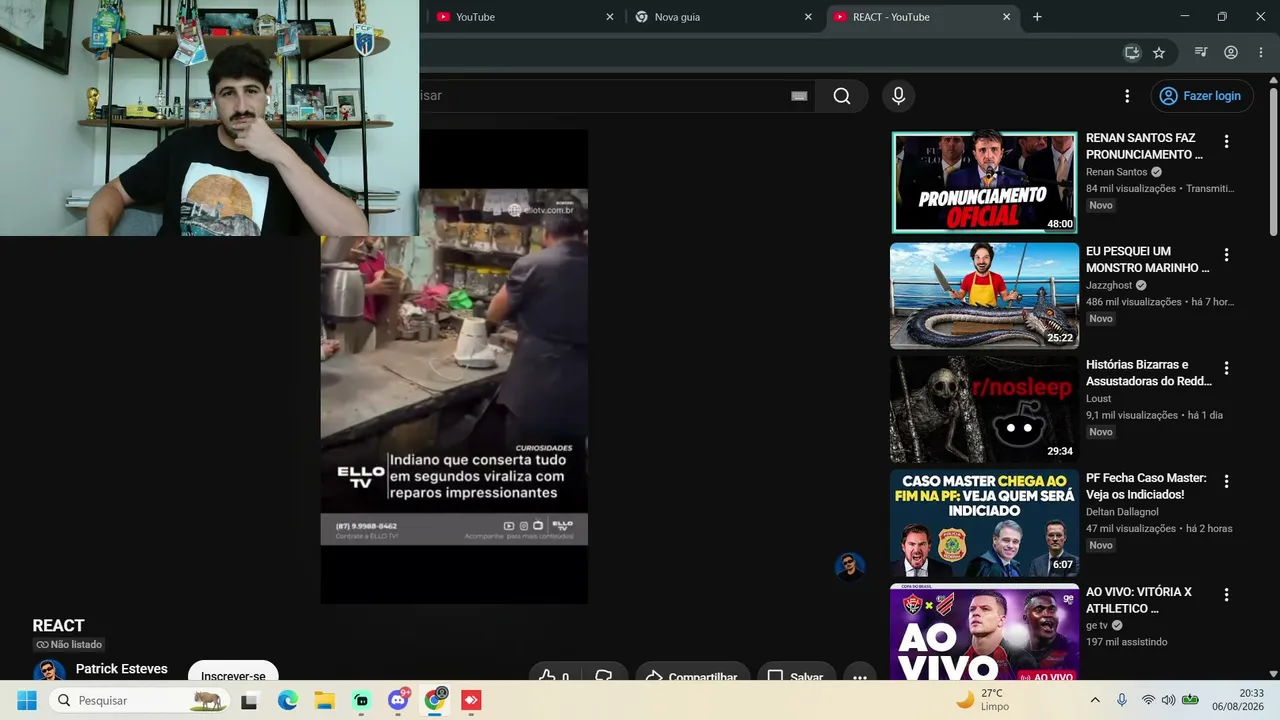Bookmark this page with the star icon
1280x720 pixels.
[1159, 53]
